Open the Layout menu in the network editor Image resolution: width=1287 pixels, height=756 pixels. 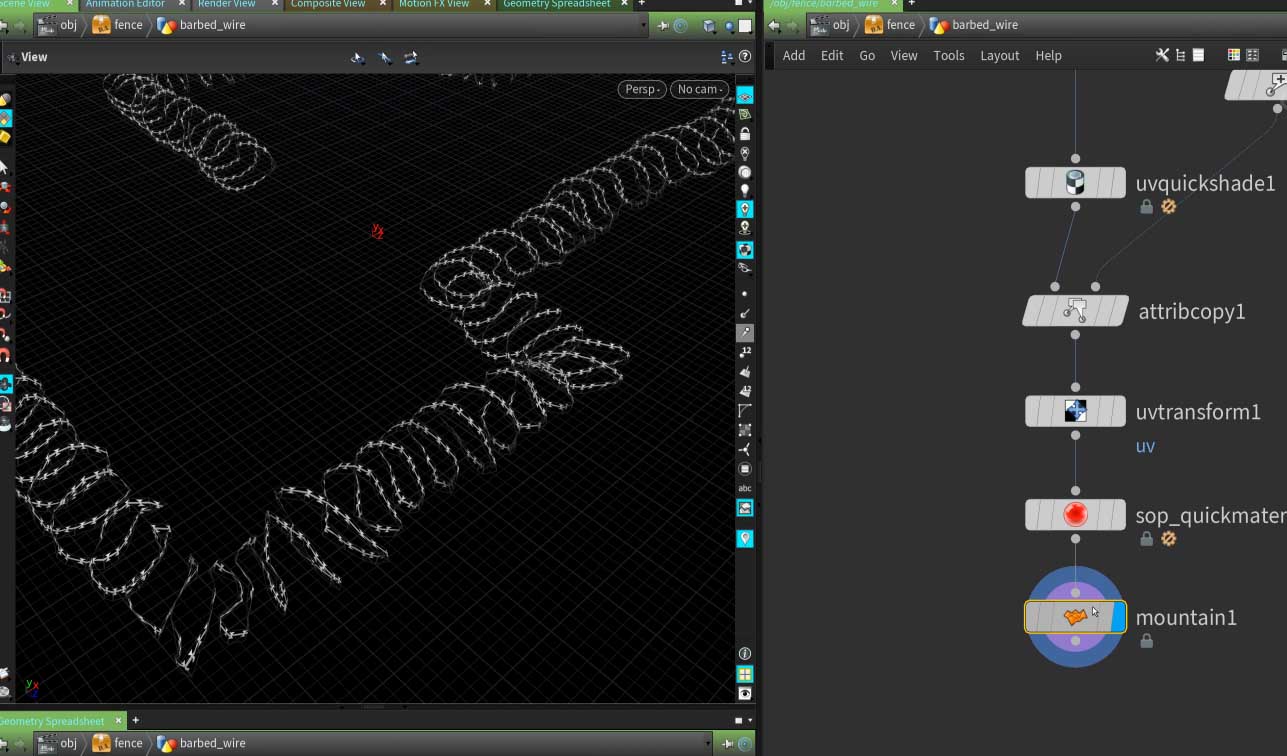[x=999, y=55]
